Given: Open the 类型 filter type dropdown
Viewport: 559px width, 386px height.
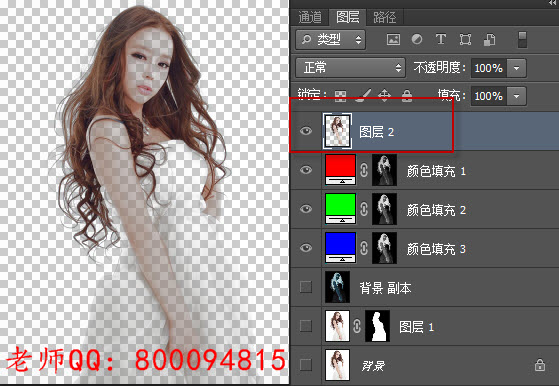Looking at the screenshot, I should pyautogui.click(x=330, y=40).
